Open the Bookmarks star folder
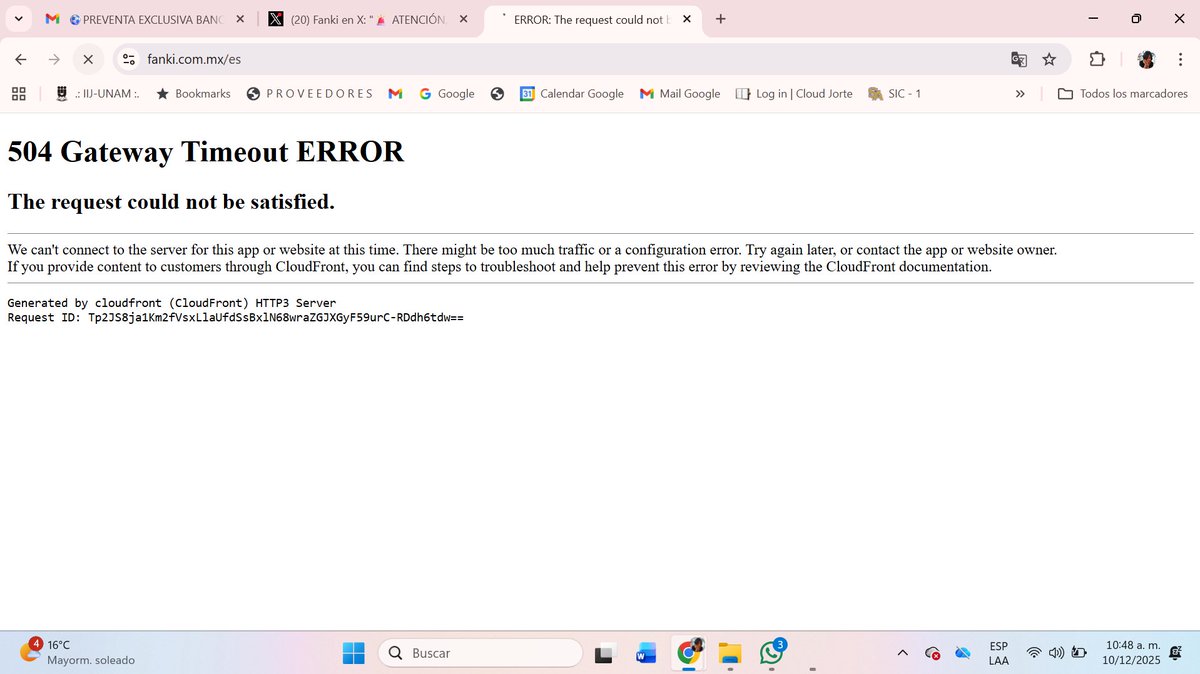The width and height of the screenshot is (1200, 674). tap(193, 94)
